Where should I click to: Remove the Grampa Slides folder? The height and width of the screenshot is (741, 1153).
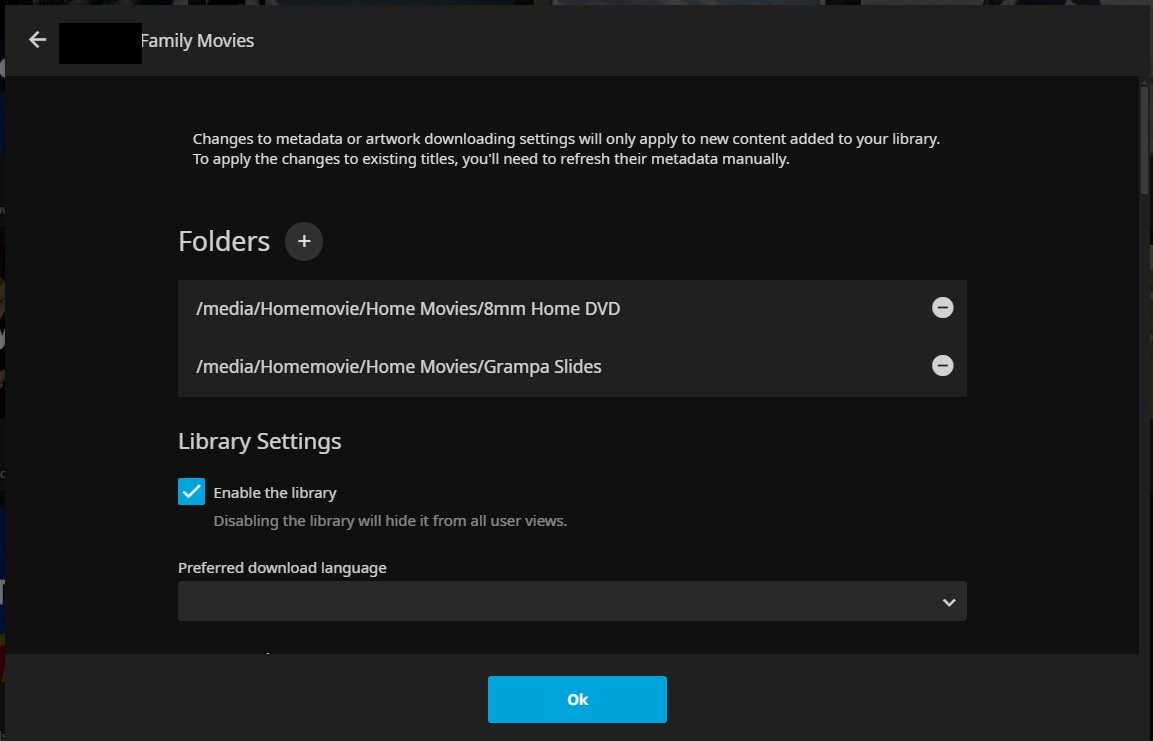point(942,366)
